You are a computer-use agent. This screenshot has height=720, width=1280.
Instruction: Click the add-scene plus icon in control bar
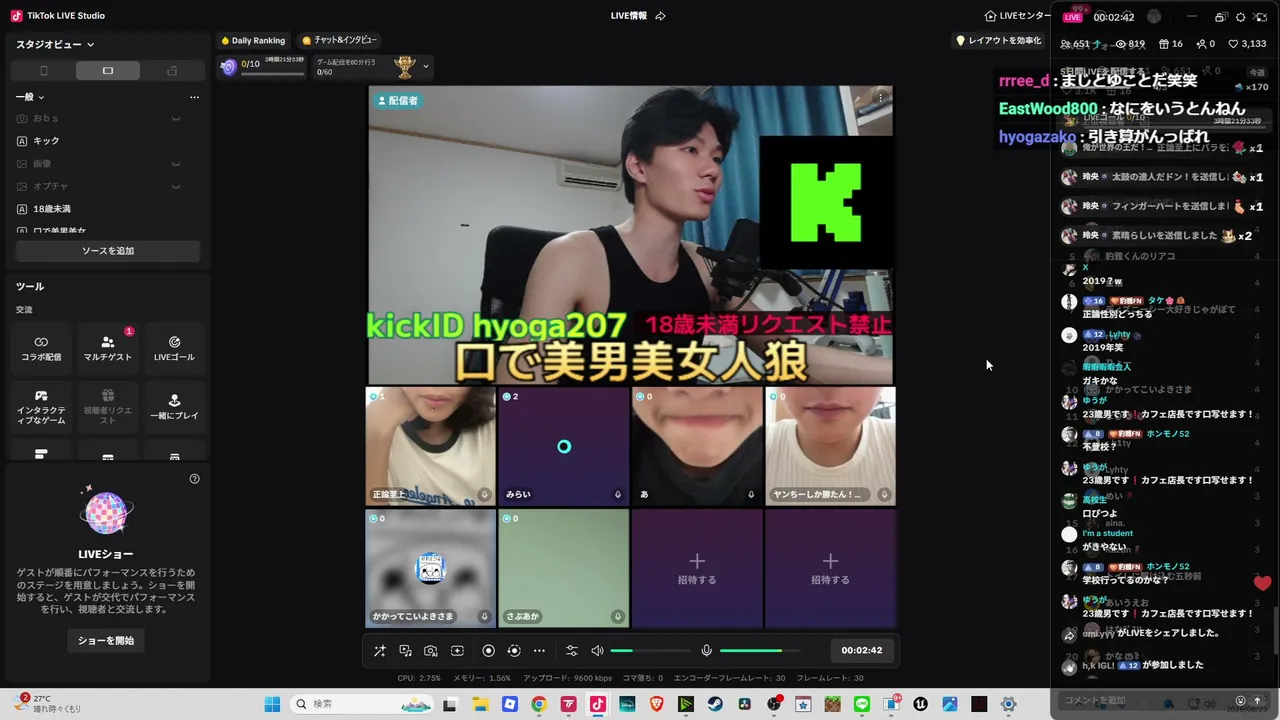[457, 651]
